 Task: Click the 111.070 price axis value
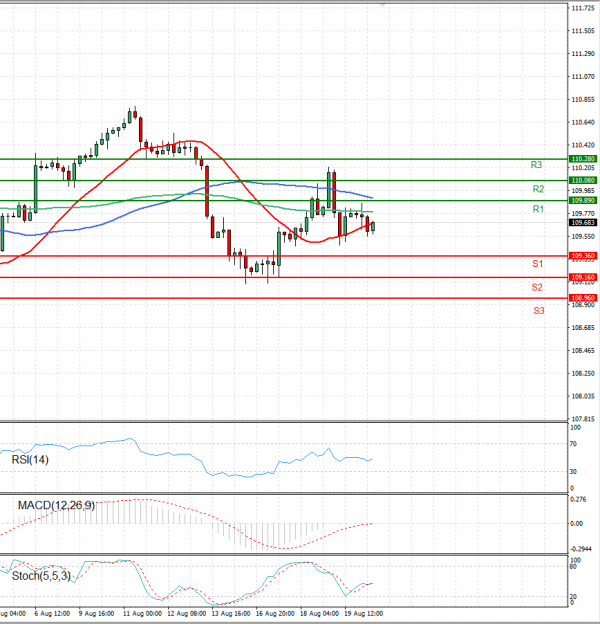coord(583,76)
